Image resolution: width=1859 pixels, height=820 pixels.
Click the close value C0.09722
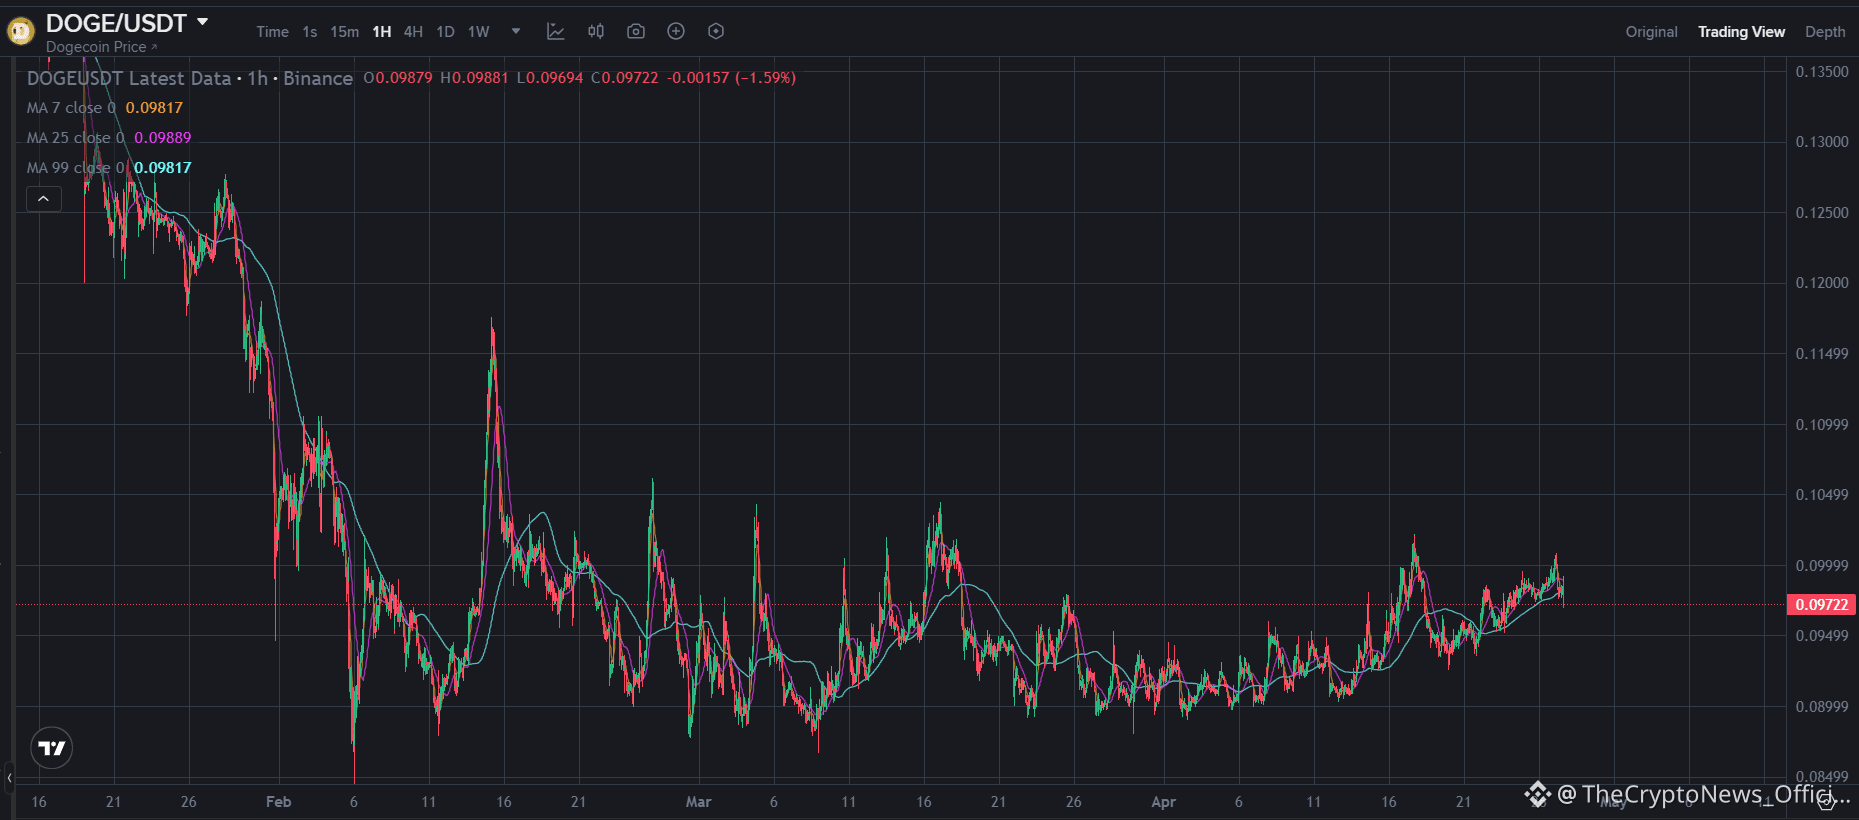click(625, 78)
